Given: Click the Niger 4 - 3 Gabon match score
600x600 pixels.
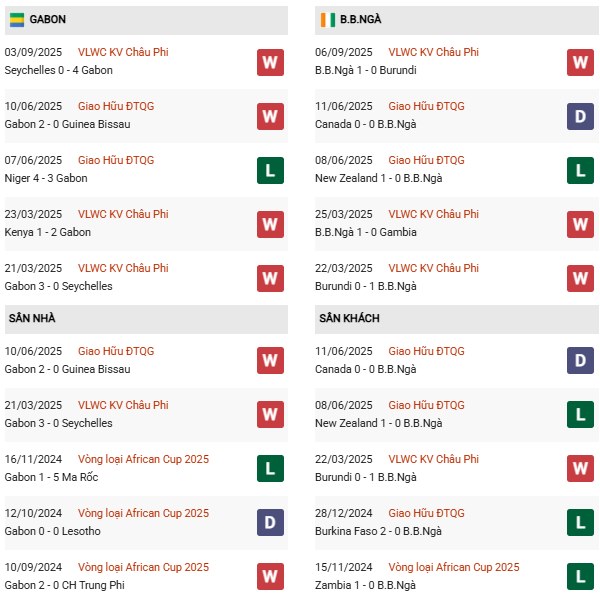Looking at the screenshot, I should (46, 179).
